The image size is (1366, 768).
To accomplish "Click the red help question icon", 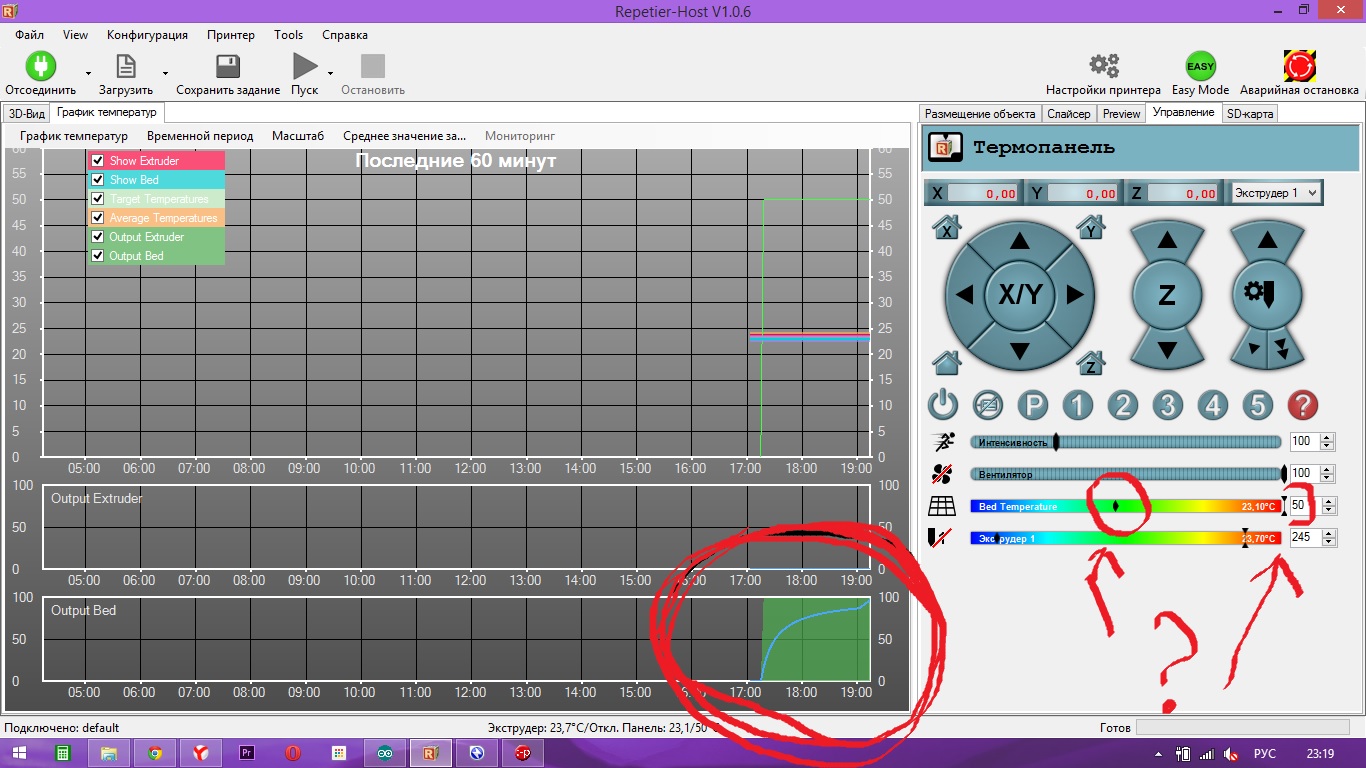I will pos(1302,405).
